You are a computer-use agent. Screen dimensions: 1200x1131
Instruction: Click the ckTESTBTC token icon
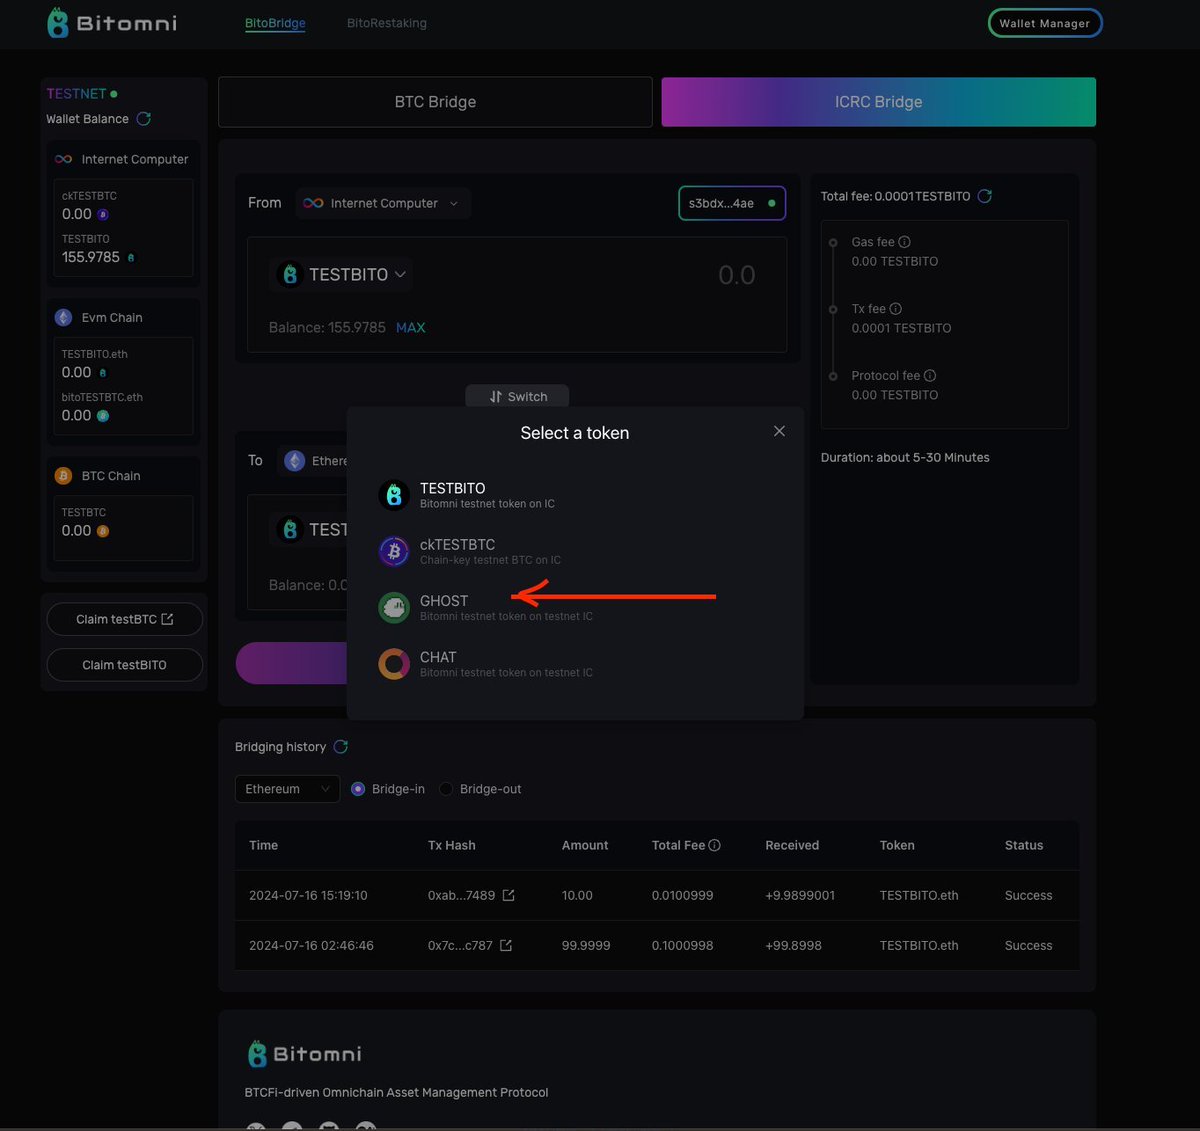point(394,551)
